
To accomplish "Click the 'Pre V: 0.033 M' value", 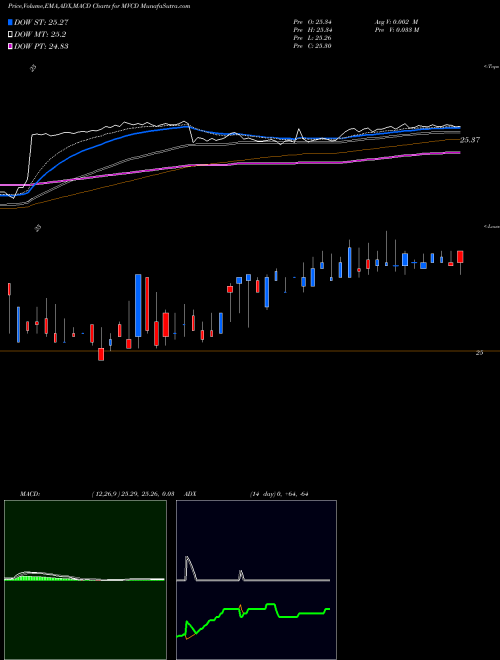I will 396,30.
